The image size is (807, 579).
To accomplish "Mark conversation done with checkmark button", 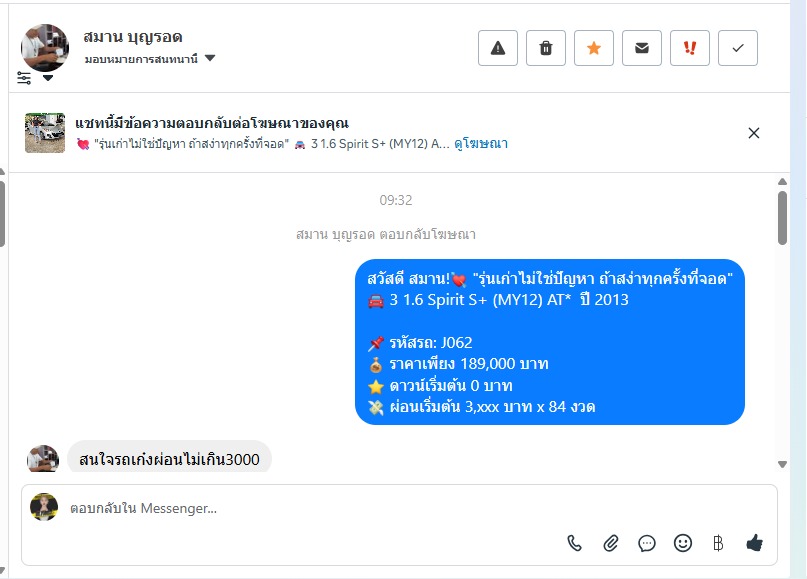I will pyautogui.click(x=738, y=48).
